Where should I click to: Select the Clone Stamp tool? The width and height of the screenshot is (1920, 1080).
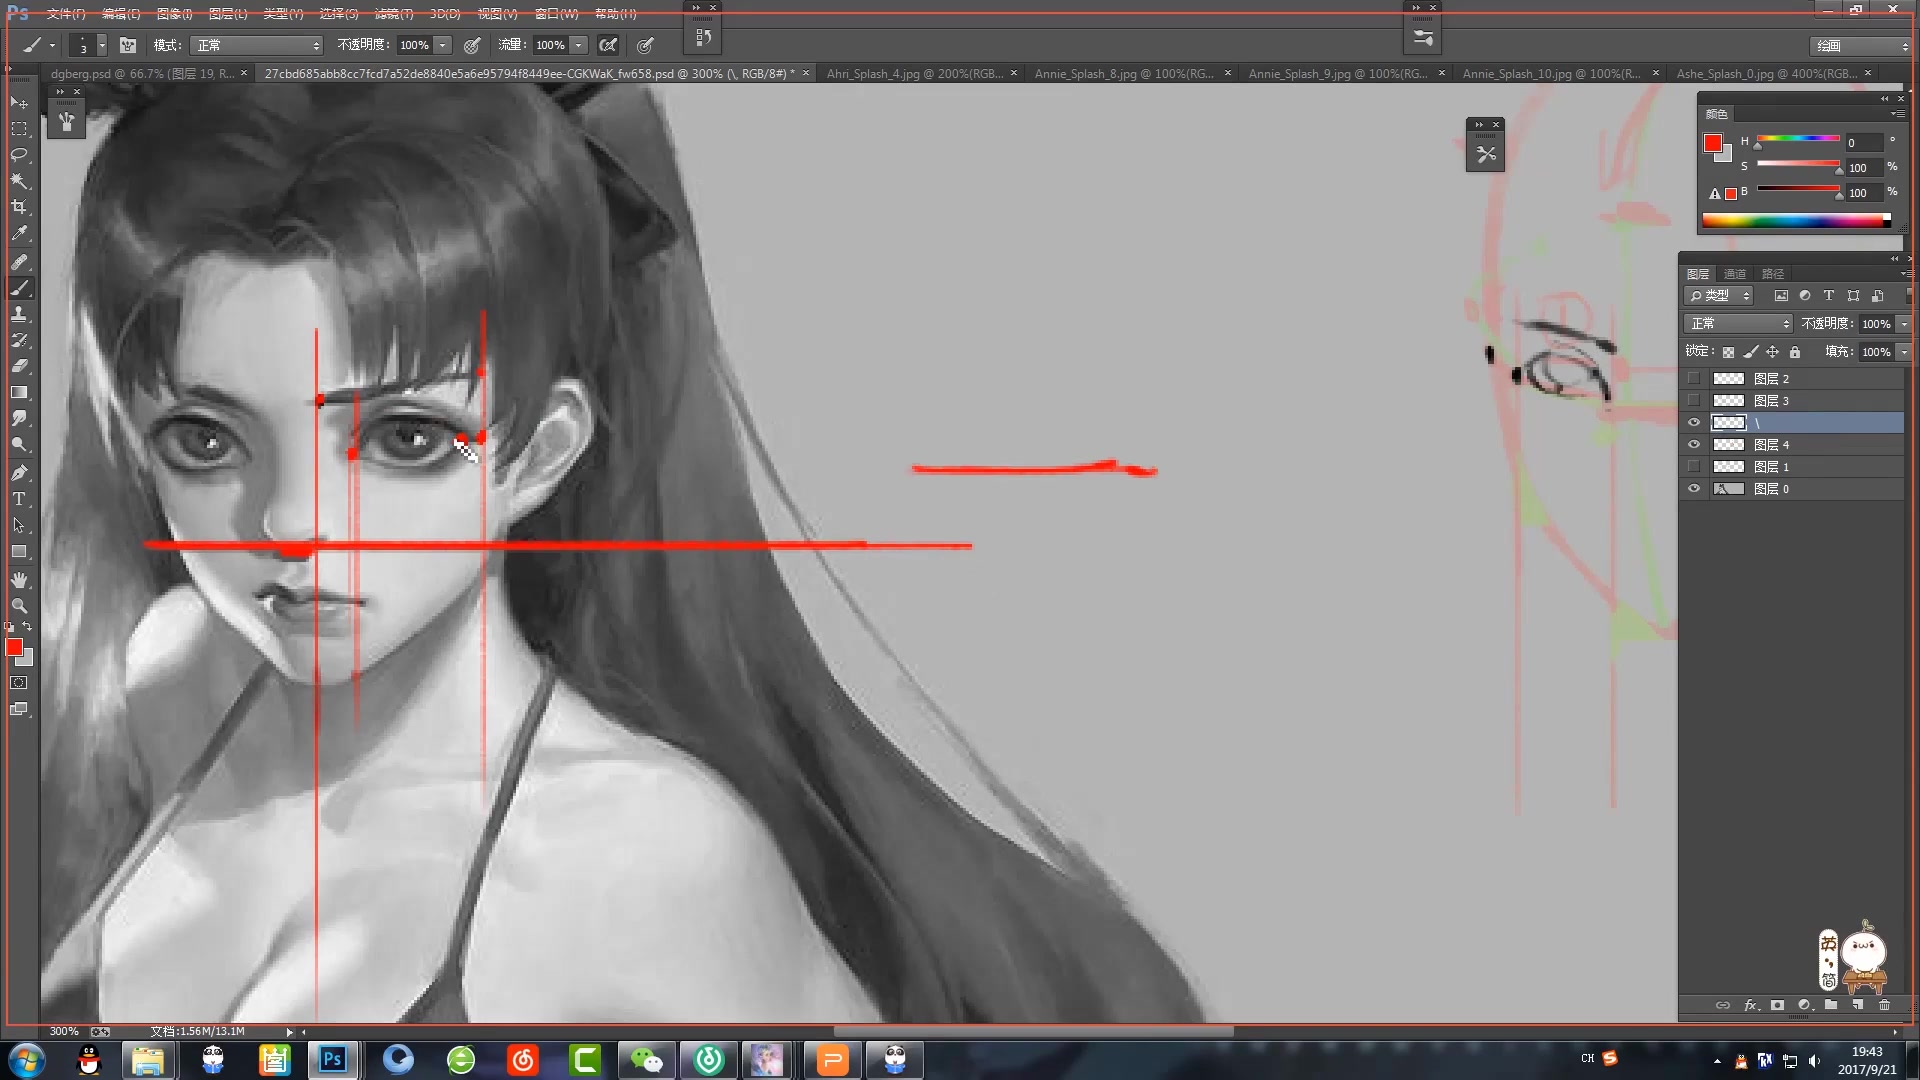coord(19,314)
